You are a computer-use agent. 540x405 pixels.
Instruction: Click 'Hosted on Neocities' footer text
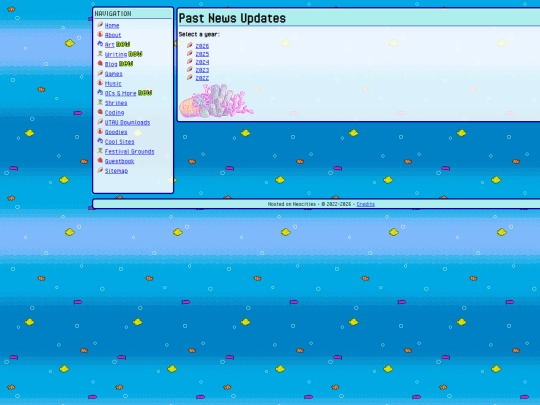coord(292,204)
